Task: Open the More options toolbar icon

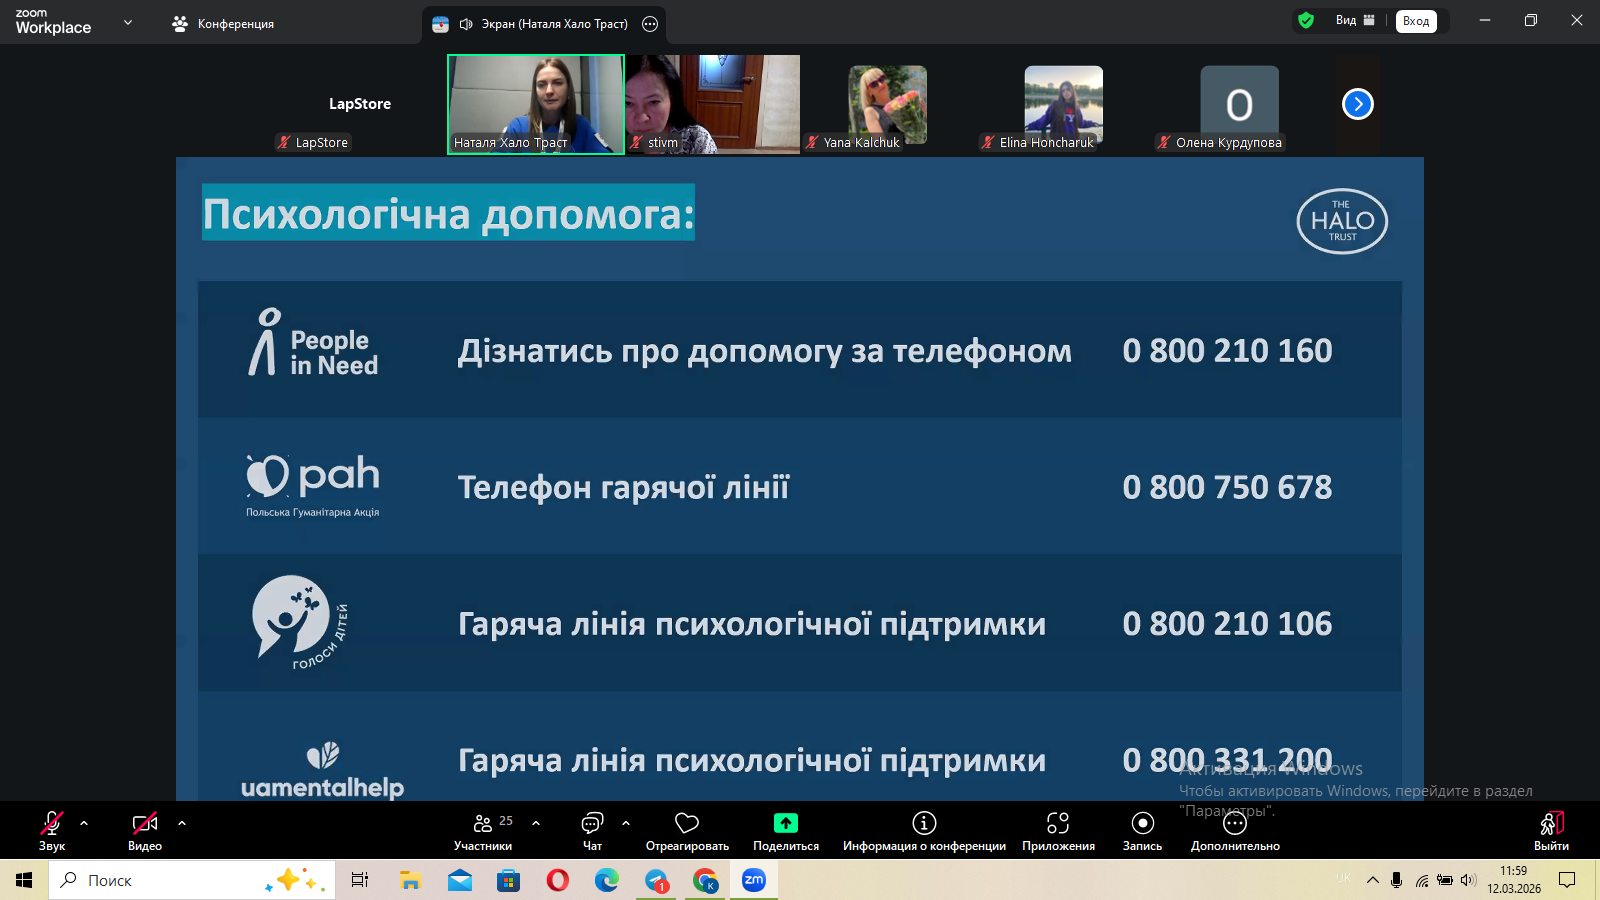Action: click(x=1235, y=824)
